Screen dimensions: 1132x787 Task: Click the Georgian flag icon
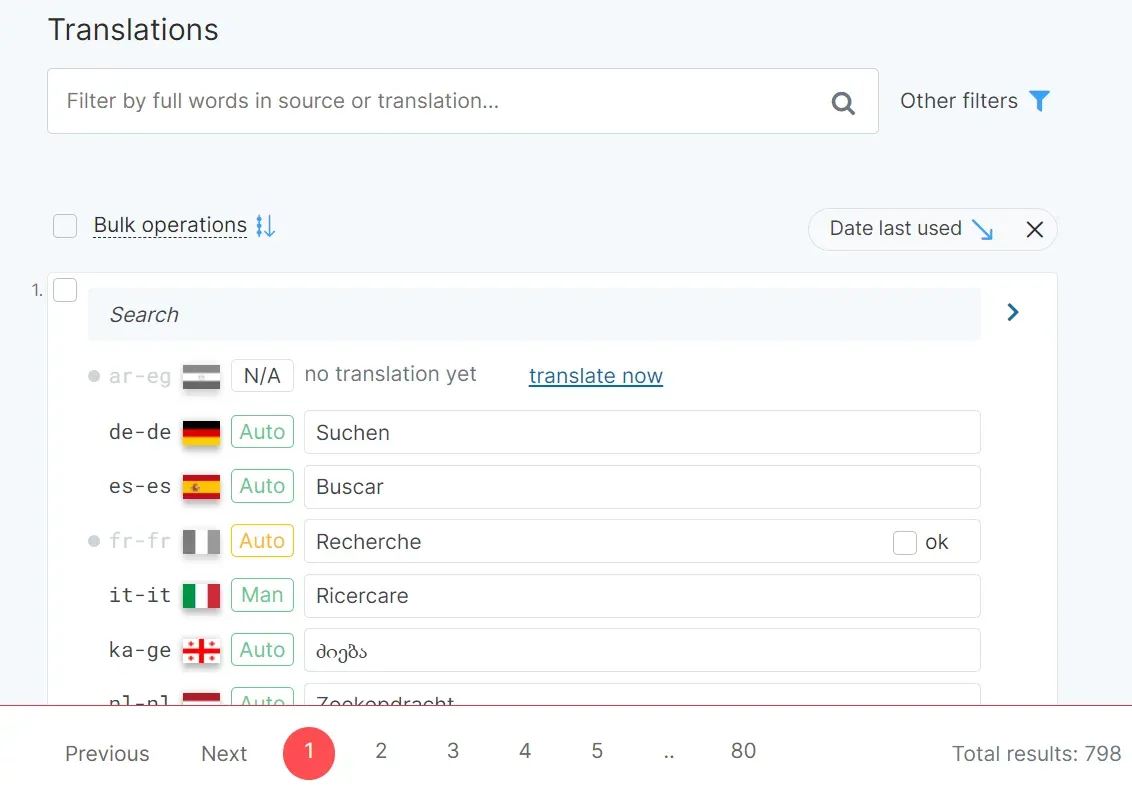[x=201, y=651]
